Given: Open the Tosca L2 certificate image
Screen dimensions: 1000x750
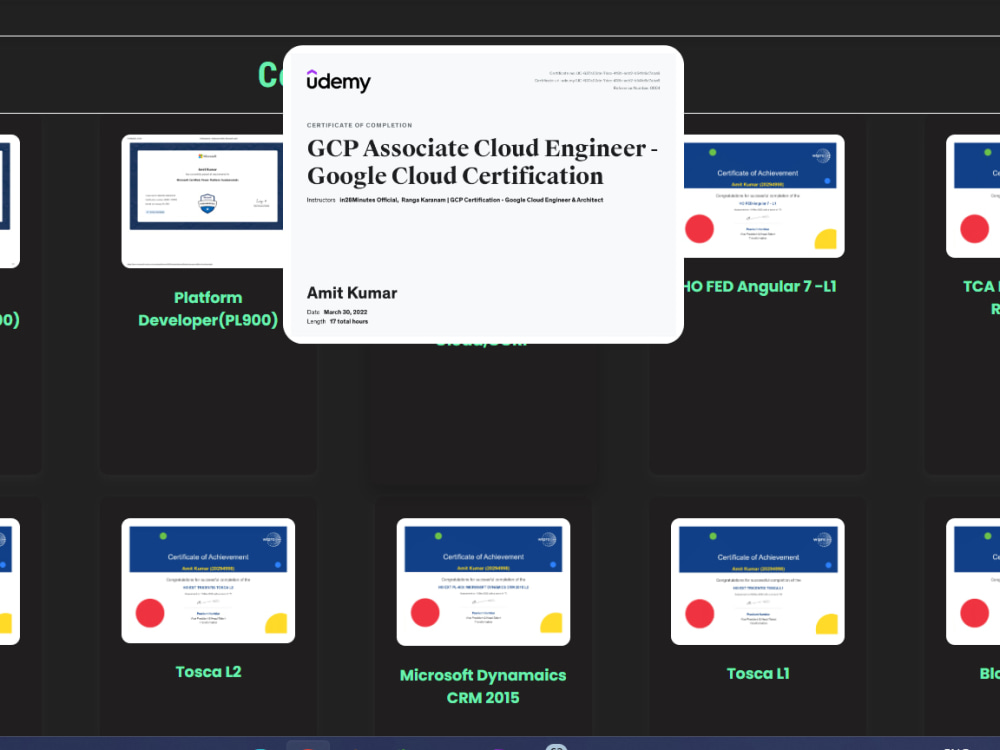Looking at the screenshot, I should 208,580.
